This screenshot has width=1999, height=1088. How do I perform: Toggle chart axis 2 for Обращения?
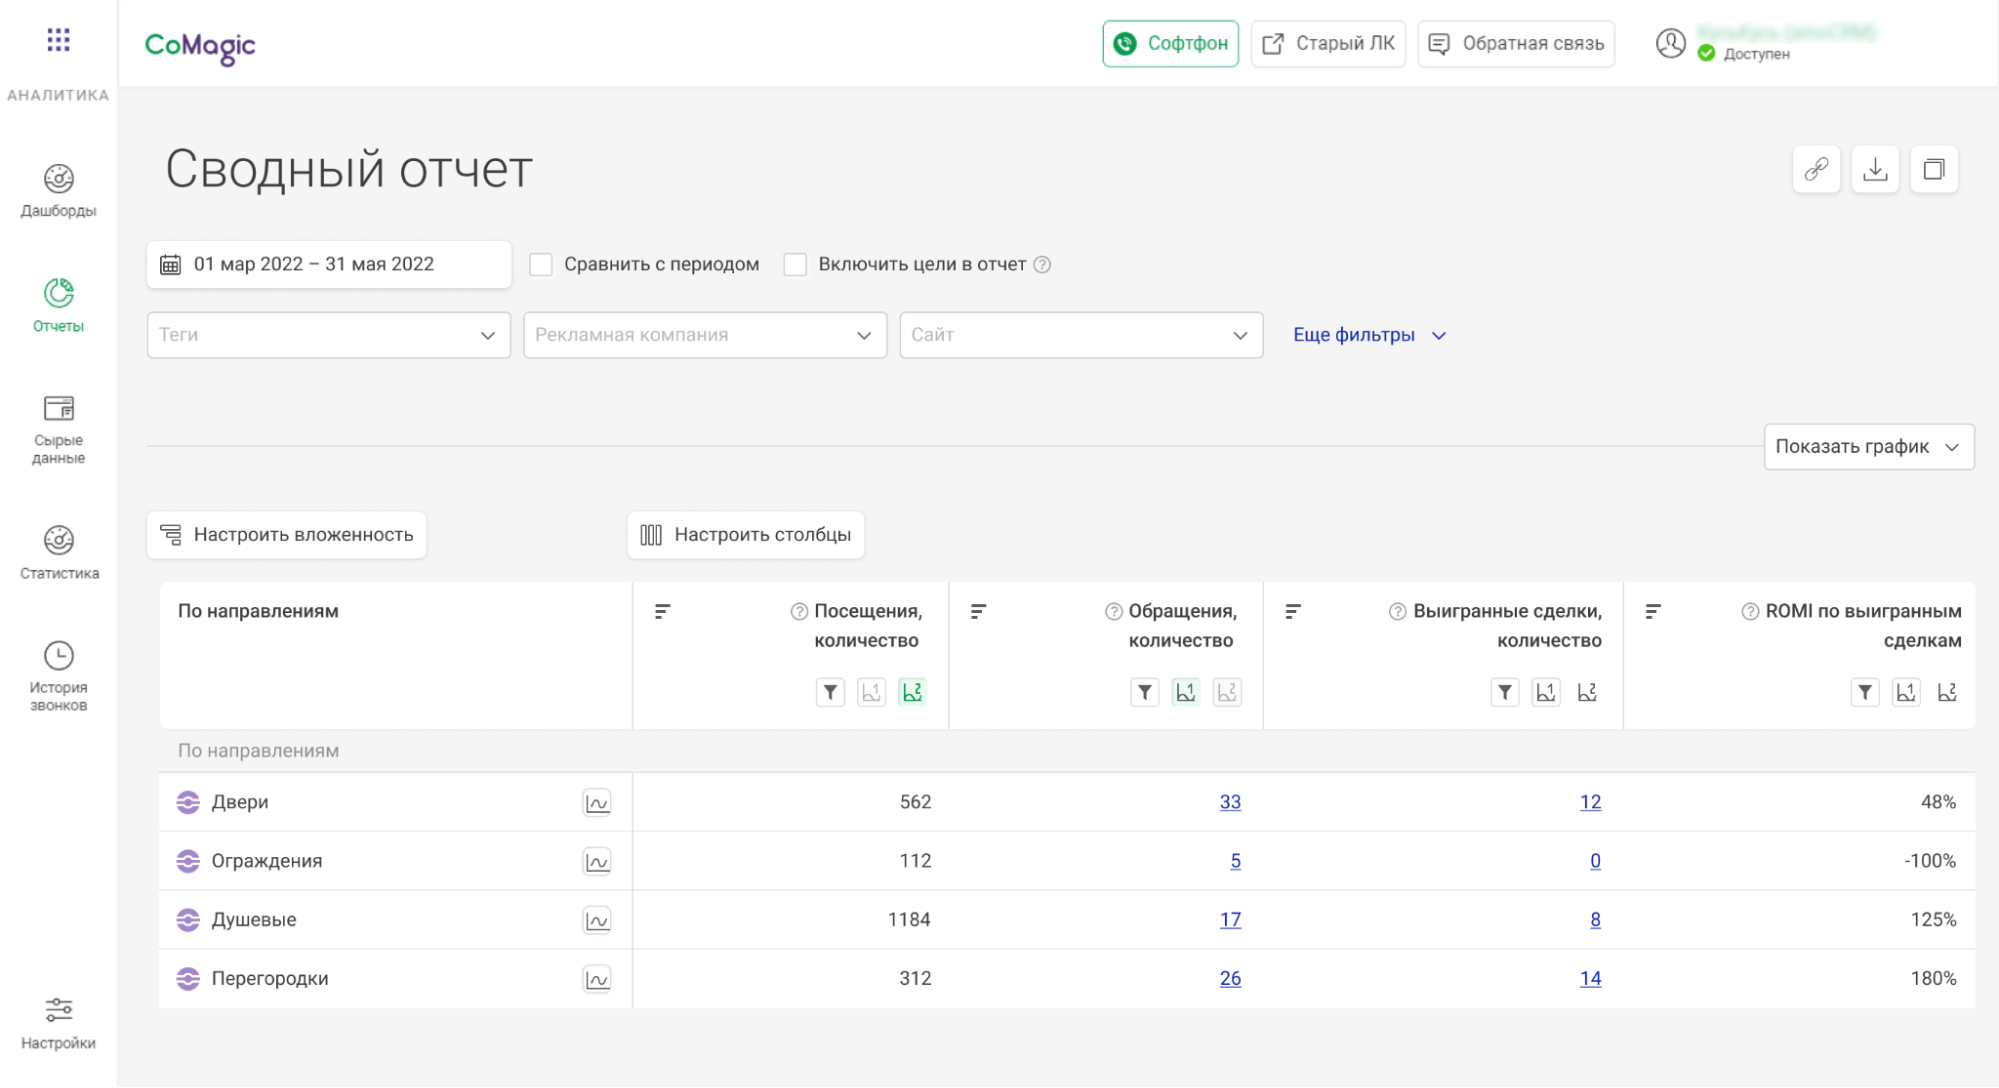tap(1227, 692)
